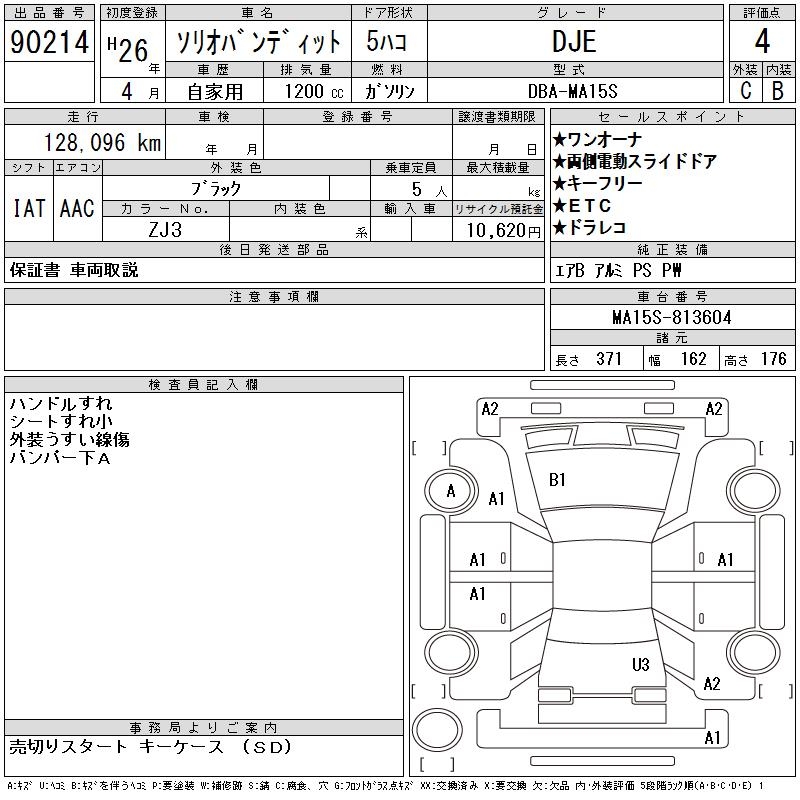Select sales point ★ETC
Image resolution: width=800 pixels, height=800 pixels.
click(582, 206)
